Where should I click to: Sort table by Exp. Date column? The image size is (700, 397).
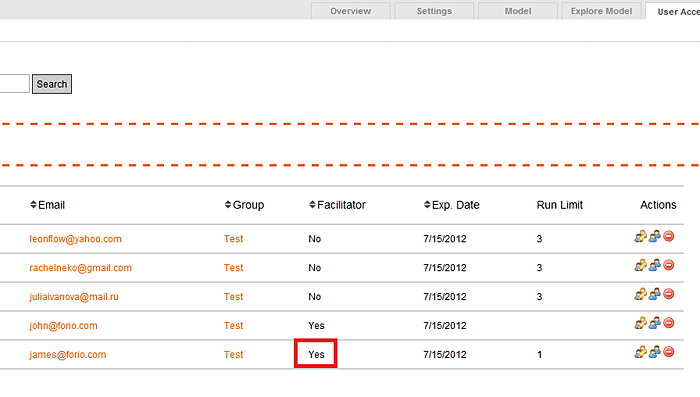point(451,205)
